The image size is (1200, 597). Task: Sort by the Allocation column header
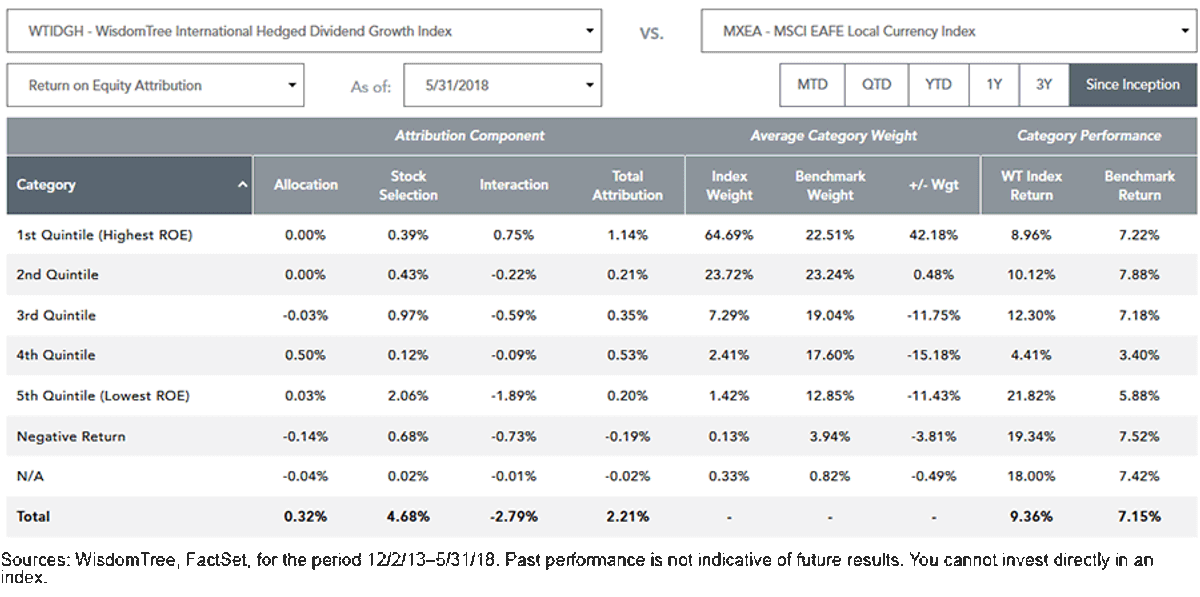(x=305, y=185)
